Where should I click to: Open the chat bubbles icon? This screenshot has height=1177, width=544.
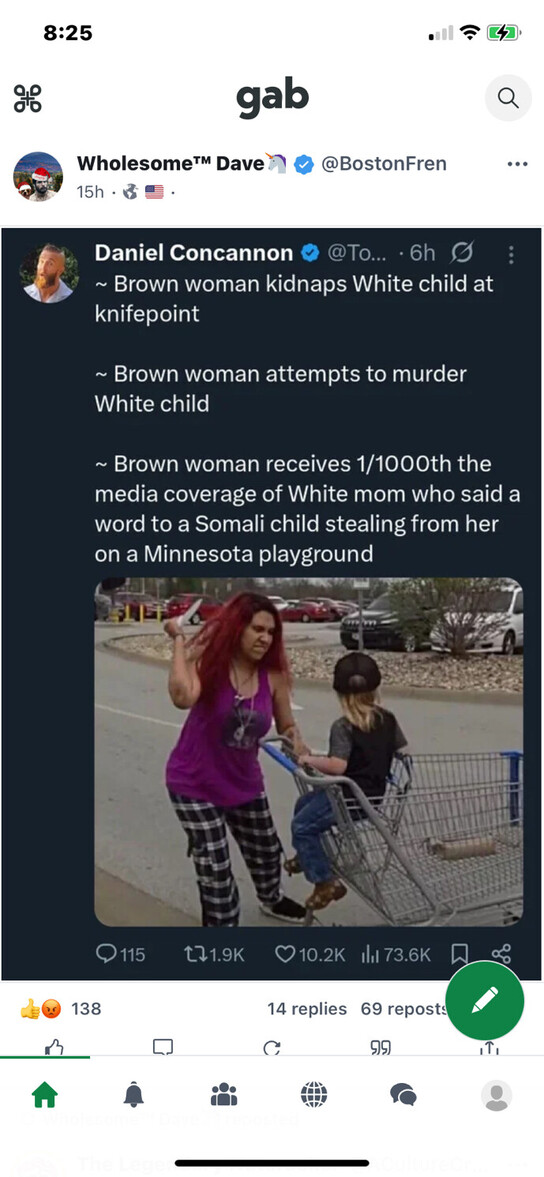tap(404, 1096)
